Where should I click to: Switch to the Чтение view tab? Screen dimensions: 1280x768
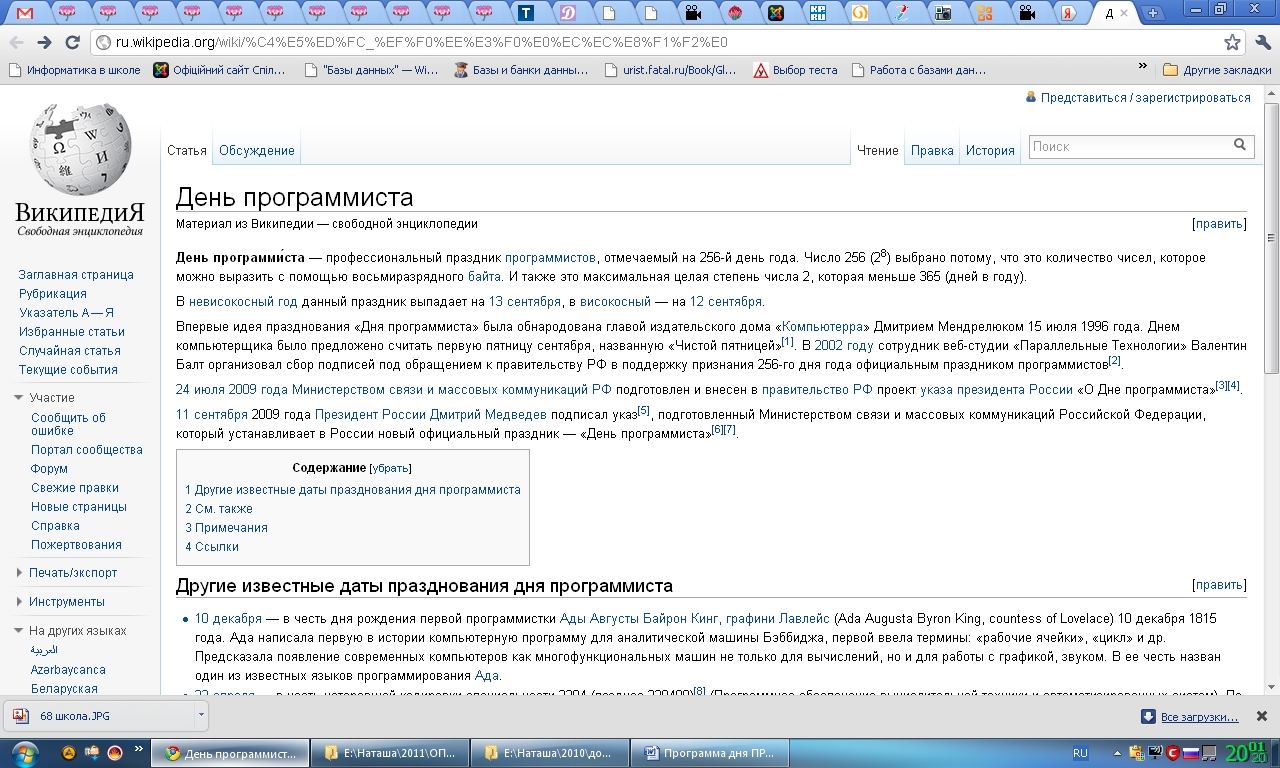[878, 151]
